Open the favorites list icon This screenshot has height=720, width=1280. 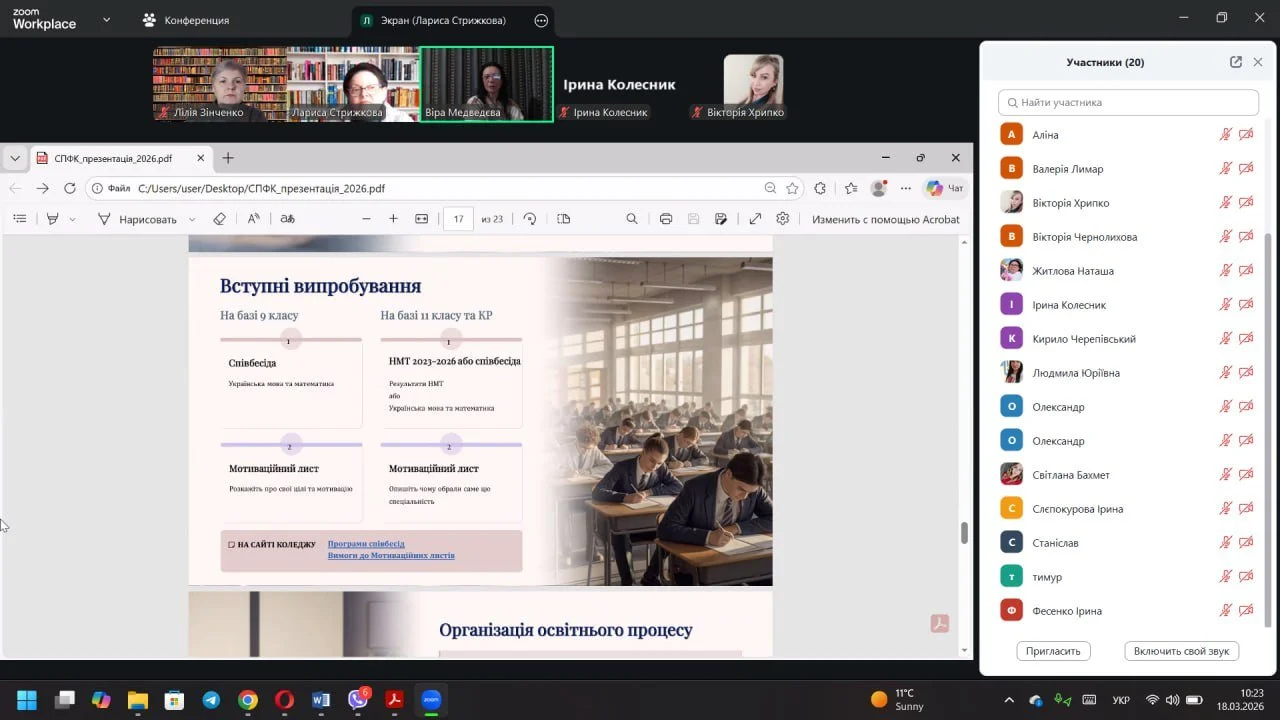(x=851, y=188)
